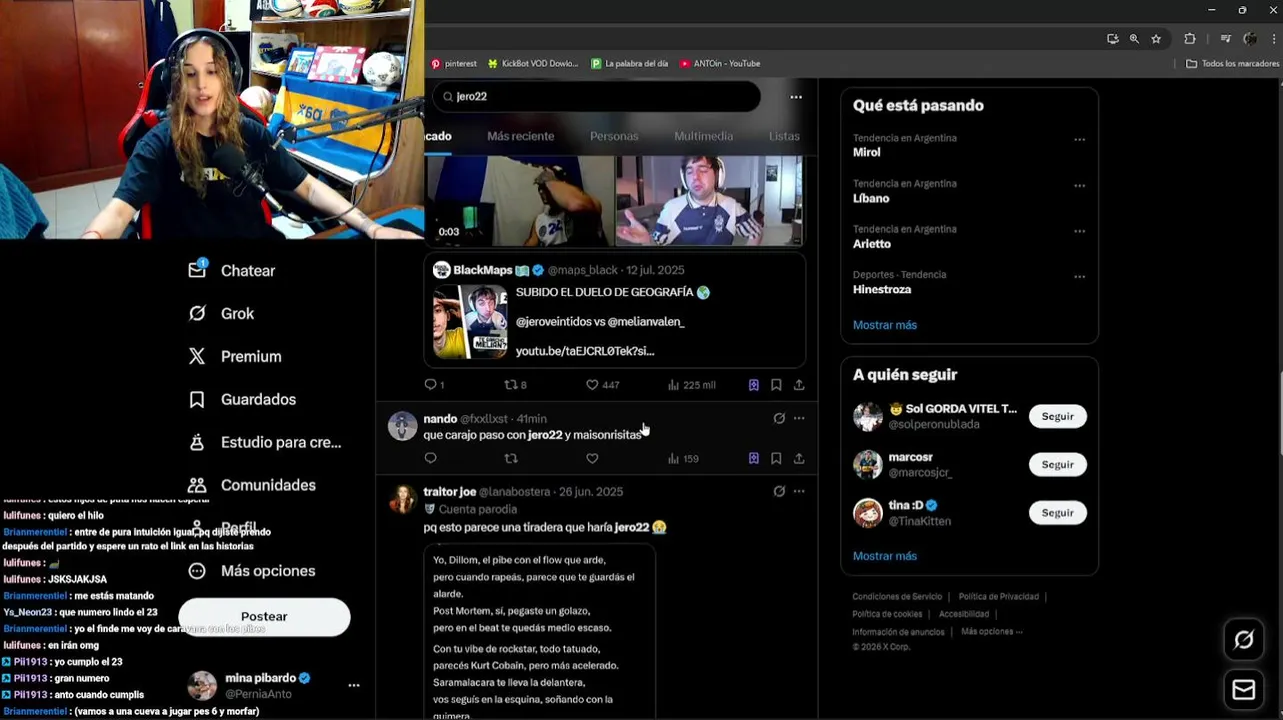1283x720 pixels.
Task: Open floating messages envelope button
Action: pyautogui.click(x=1244, y=690)
